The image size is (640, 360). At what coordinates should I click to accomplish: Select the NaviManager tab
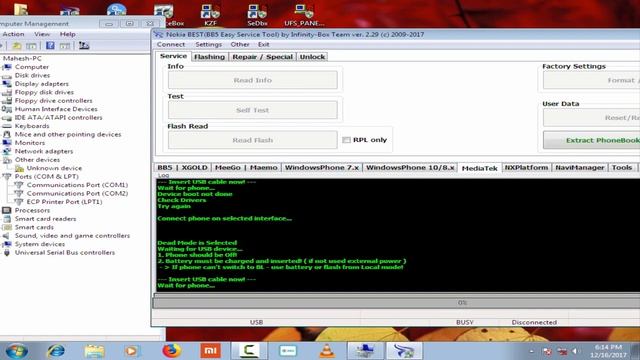click(580, 167)
